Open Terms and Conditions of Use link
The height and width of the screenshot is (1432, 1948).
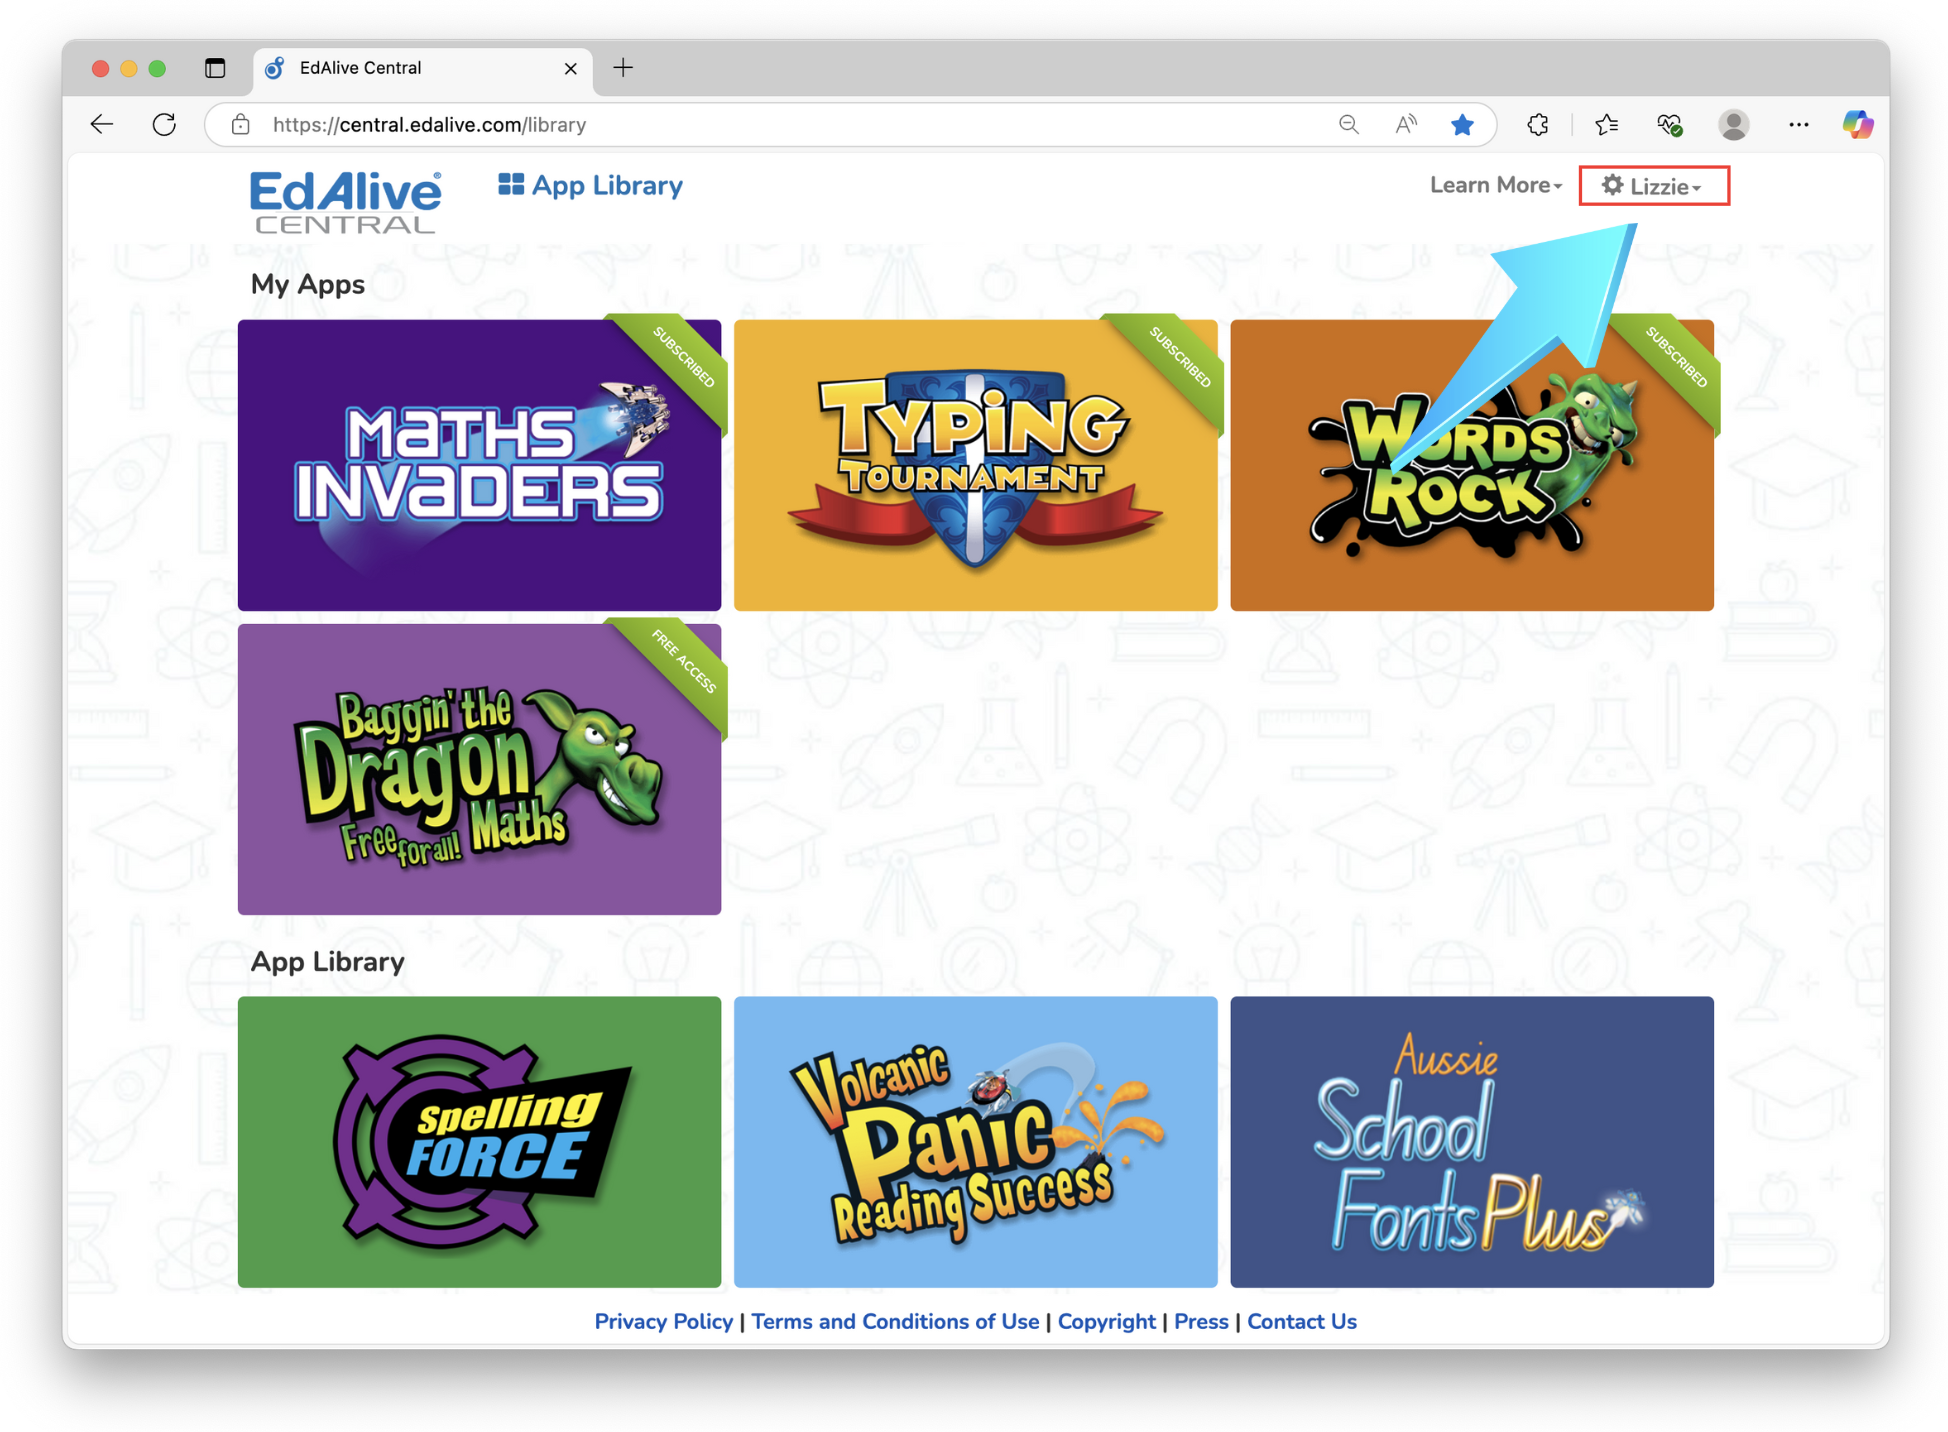895,1321
